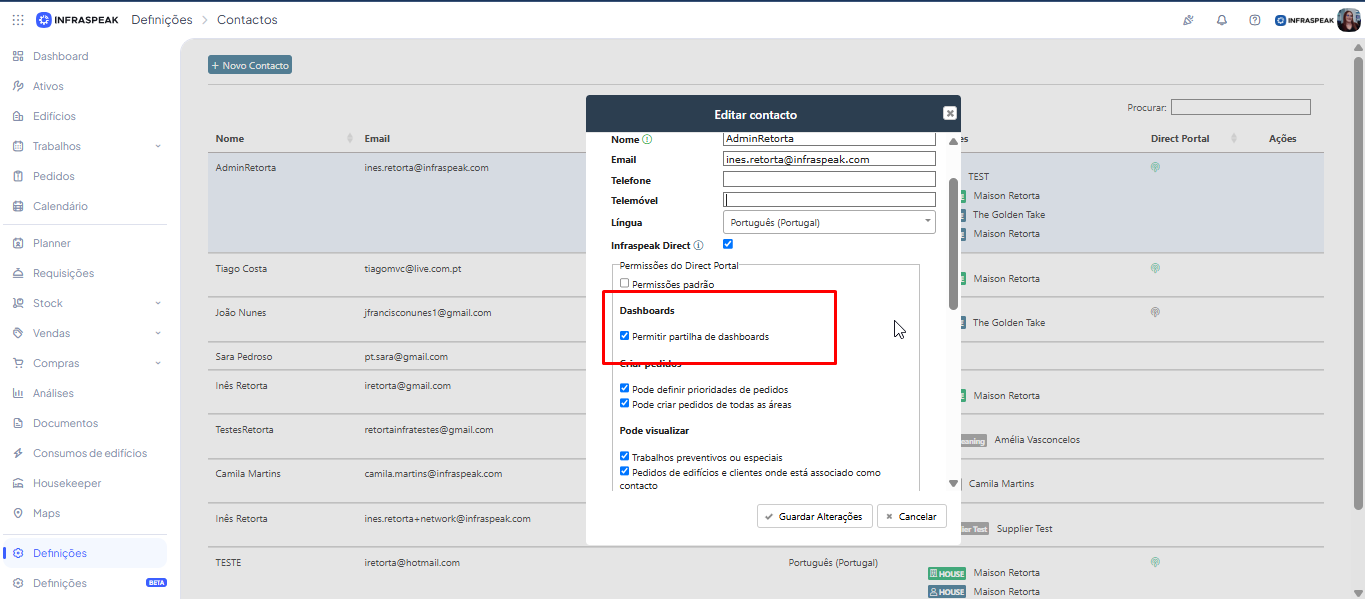This screenshot has width=1365, height=599.
Task: Toggle Permitir partilha de dashboards checkbox
Action: pos(625,336)
